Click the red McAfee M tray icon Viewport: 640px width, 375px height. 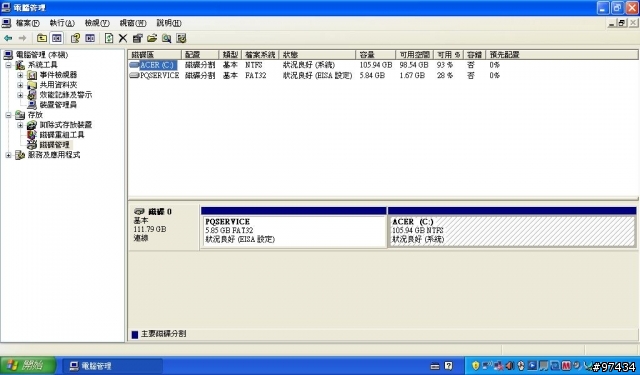(x=566, y=365)
